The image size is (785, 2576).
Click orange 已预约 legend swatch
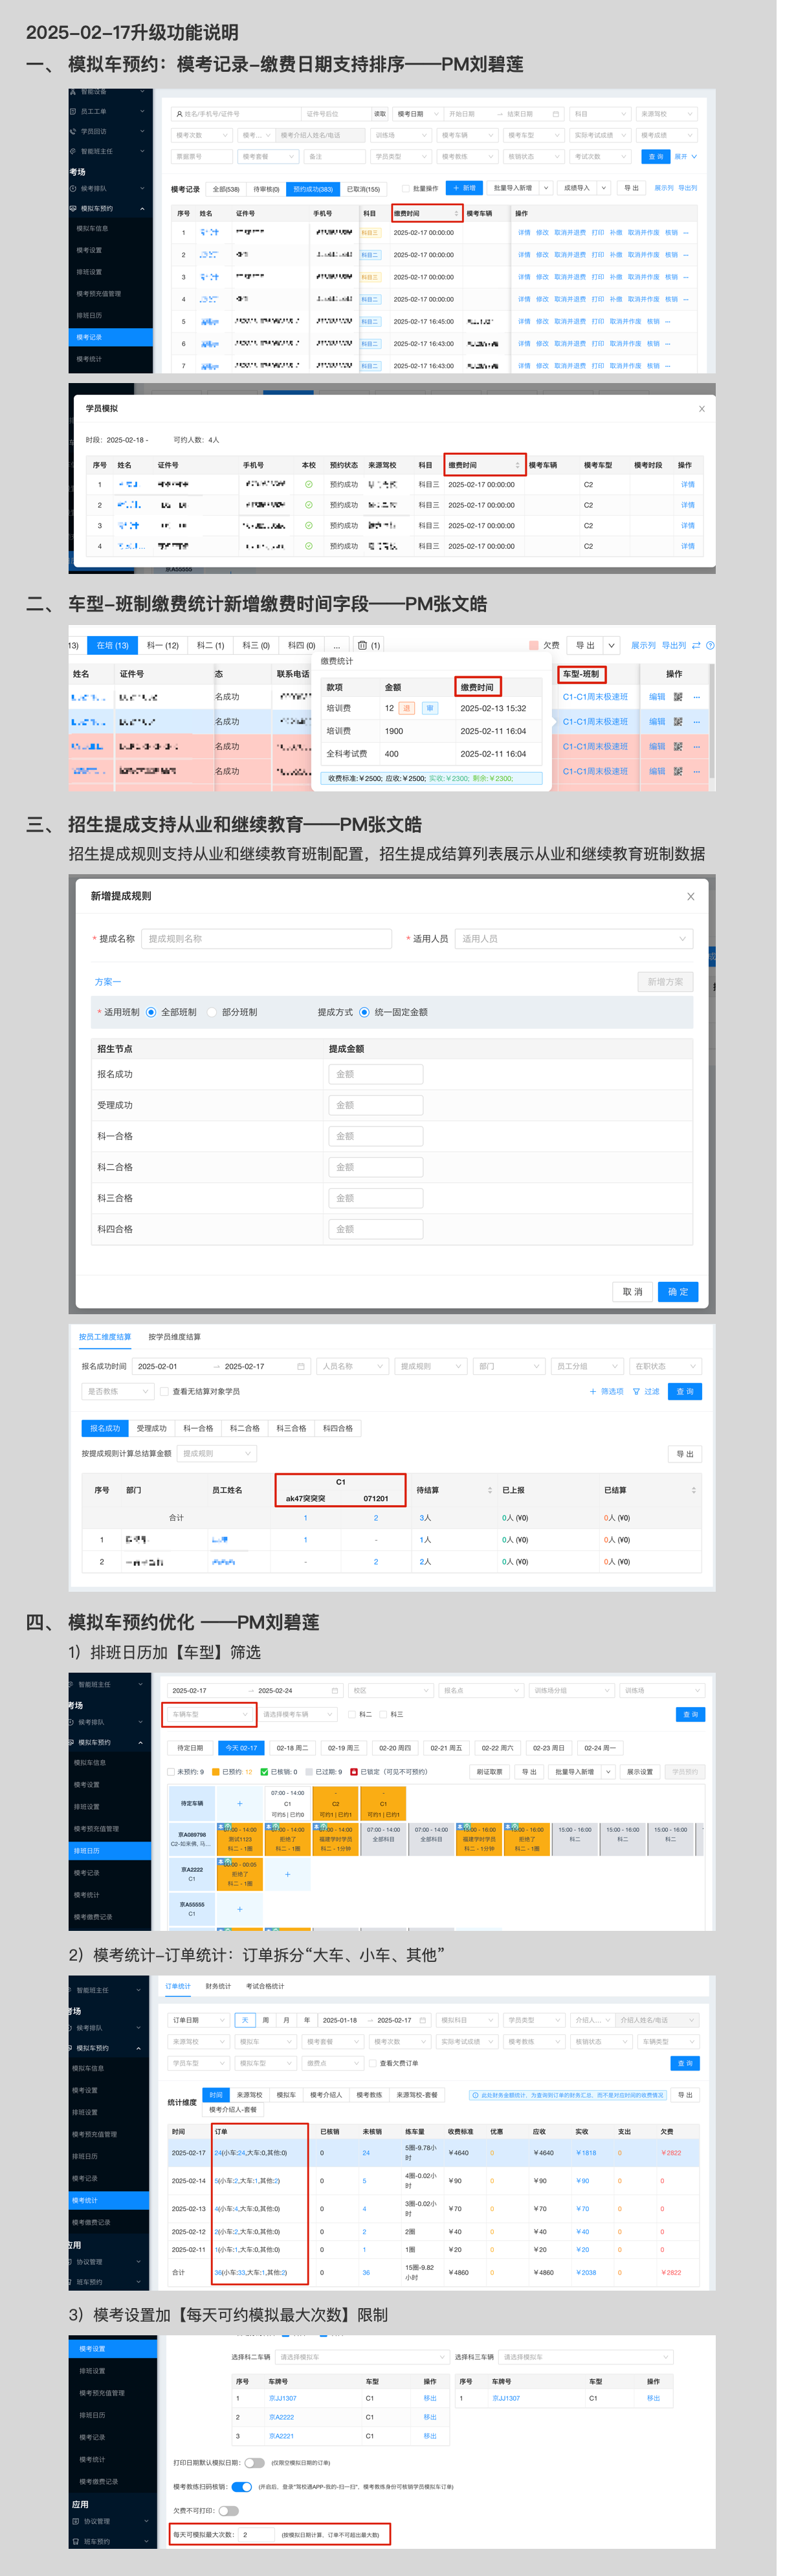pyautogui.click(x=215, y=1771)
